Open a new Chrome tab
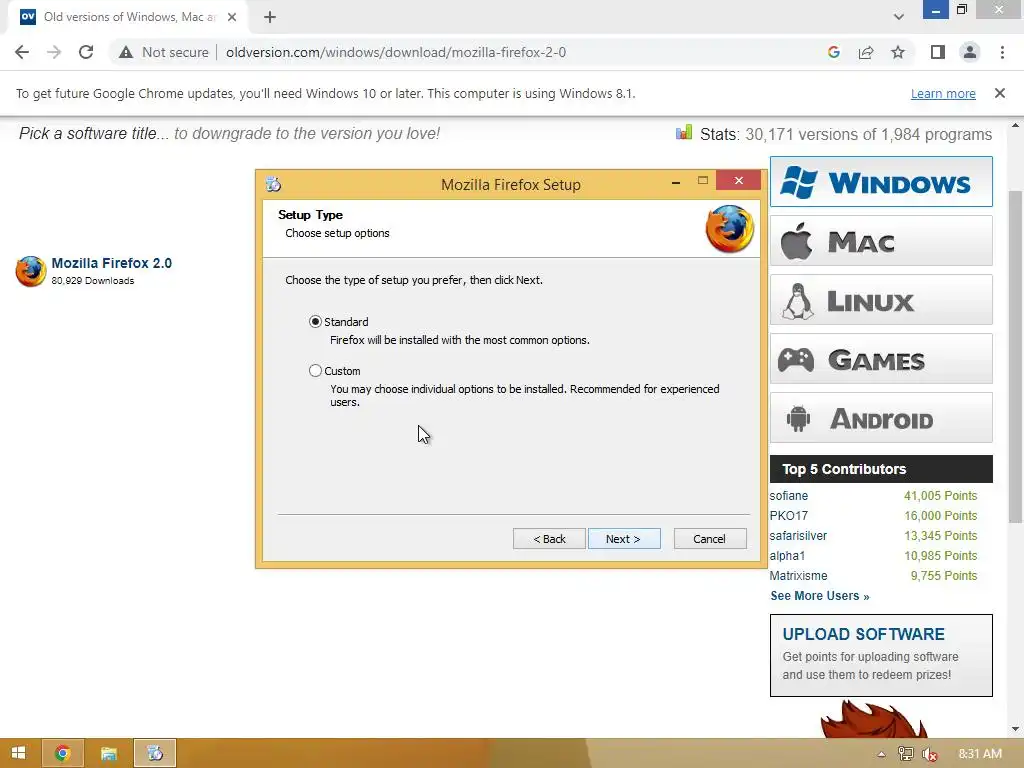The width and height of the screenshot is (1024, 768). [x=270, y=17]
